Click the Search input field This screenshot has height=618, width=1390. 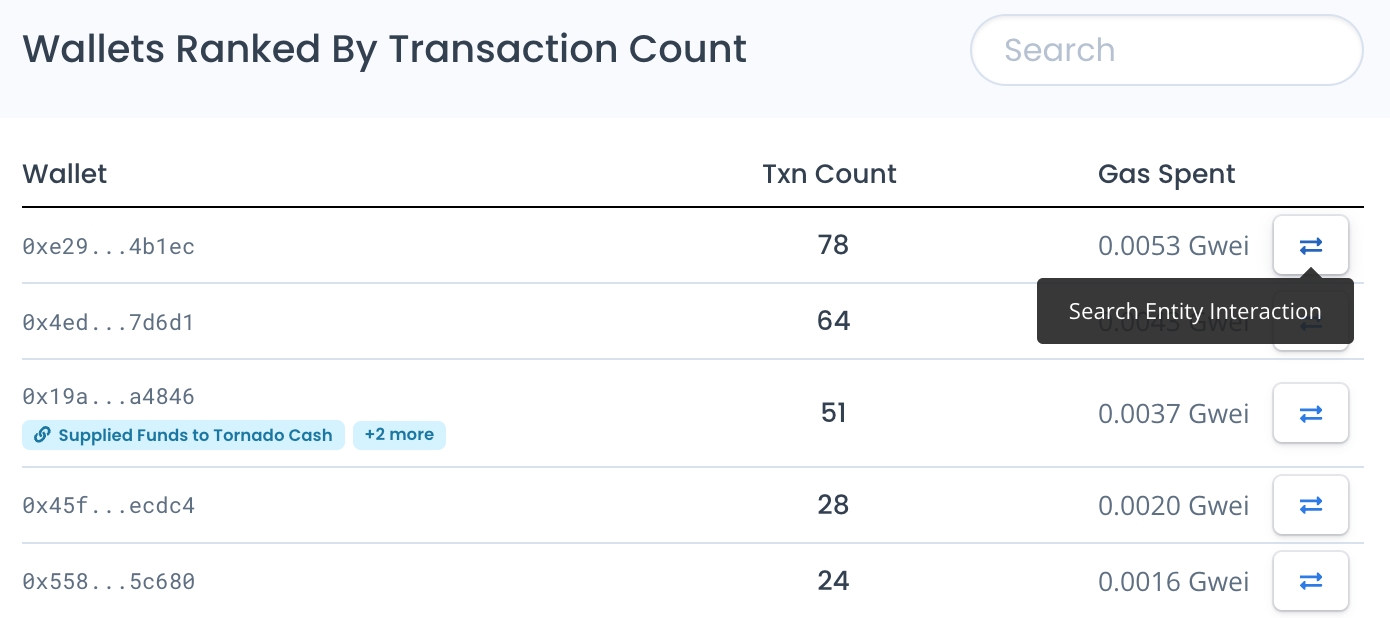[1166, 50]
